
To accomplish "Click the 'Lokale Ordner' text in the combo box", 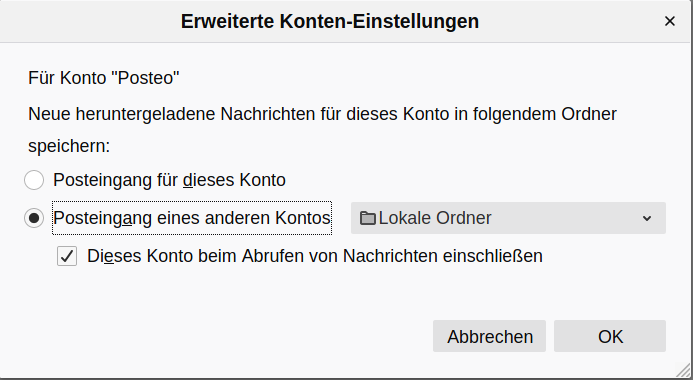I will pos(435,218).
